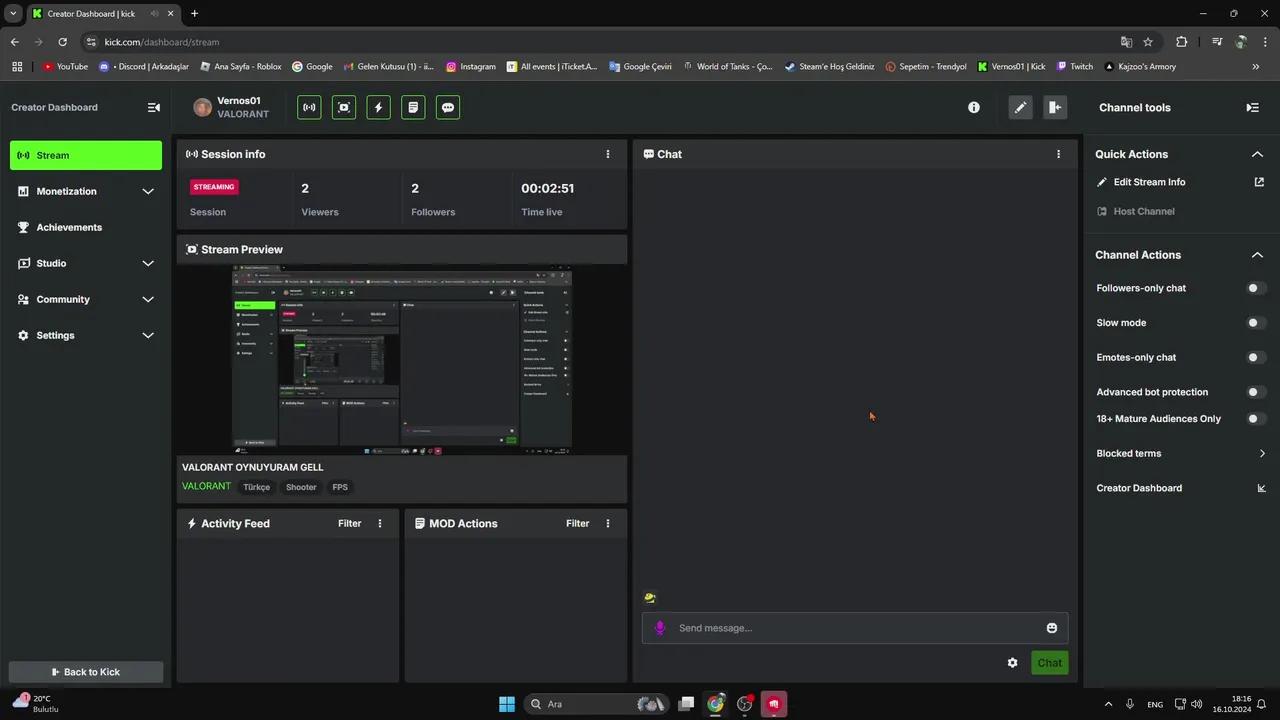The width and height of the screenshot is (1280, 720).
Task: Click the Stream Preview toolbar icon
Action: (x=344, y=107)
